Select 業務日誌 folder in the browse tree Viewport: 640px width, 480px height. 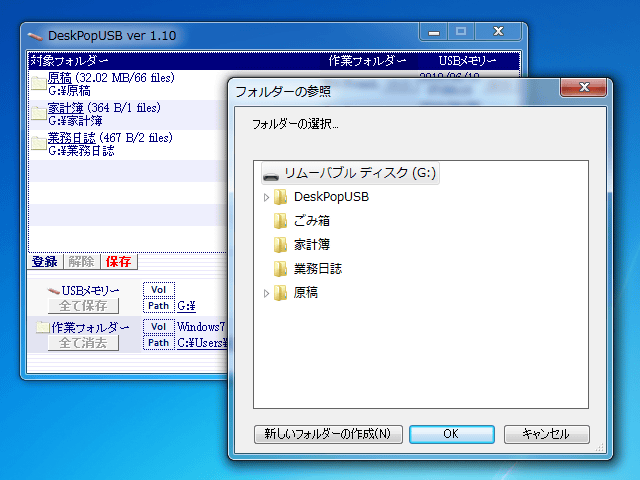[x=318, y=269]
